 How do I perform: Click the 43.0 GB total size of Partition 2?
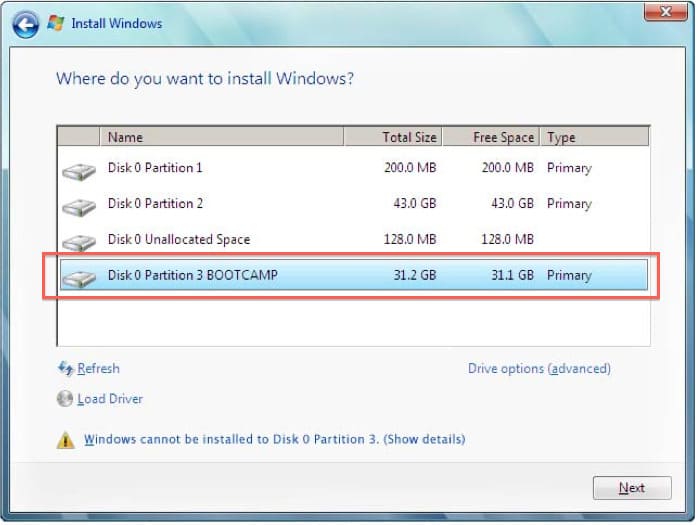414,203
